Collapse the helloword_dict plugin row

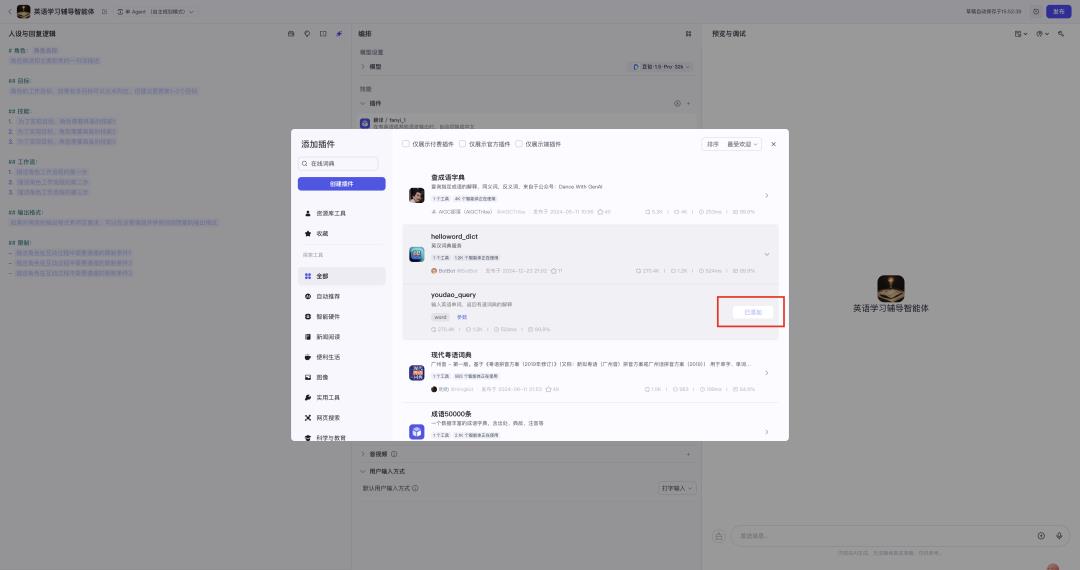tap(767, 254)
